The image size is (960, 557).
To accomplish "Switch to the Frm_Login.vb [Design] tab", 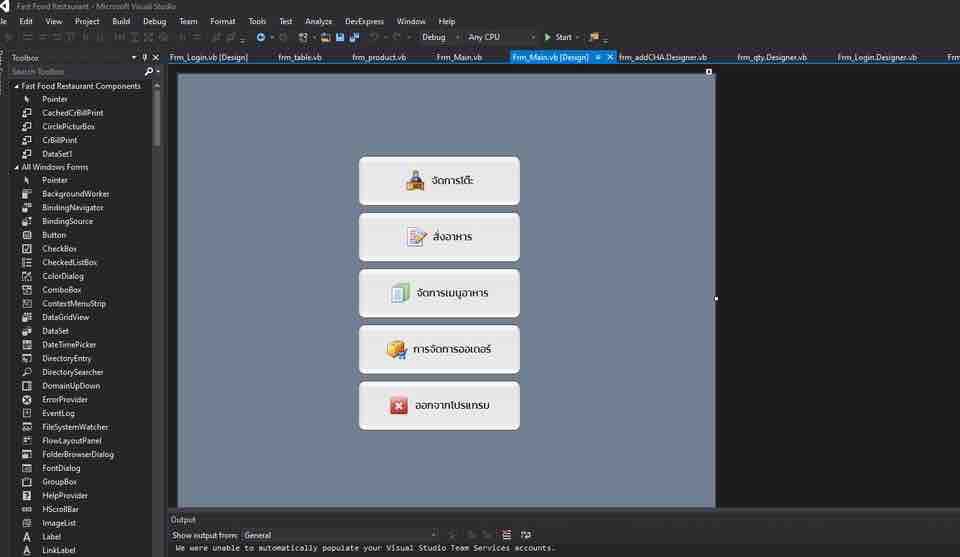I will coord(209,58).
